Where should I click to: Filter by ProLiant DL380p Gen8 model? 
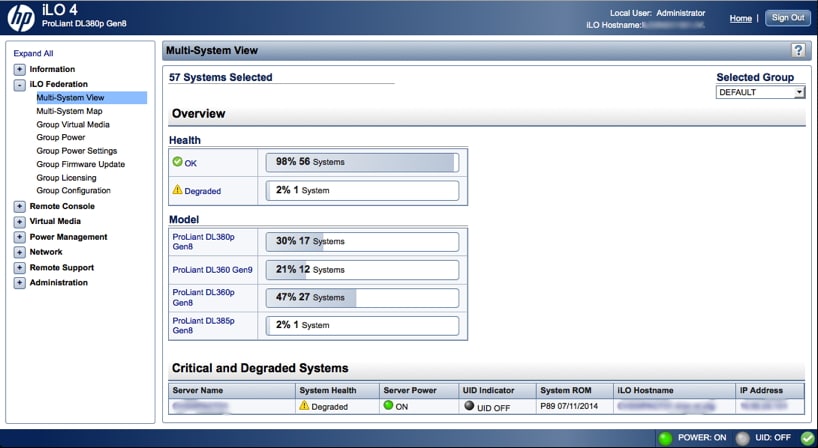pos(203,241)
